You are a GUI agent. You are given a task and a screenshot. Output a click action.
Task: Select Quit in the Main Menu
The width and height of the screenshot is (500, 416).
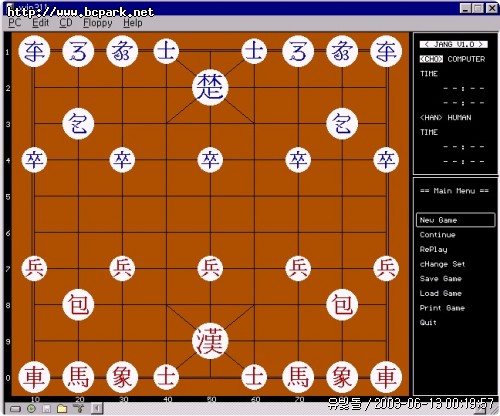pyautogui.click(x=428, y=322)
